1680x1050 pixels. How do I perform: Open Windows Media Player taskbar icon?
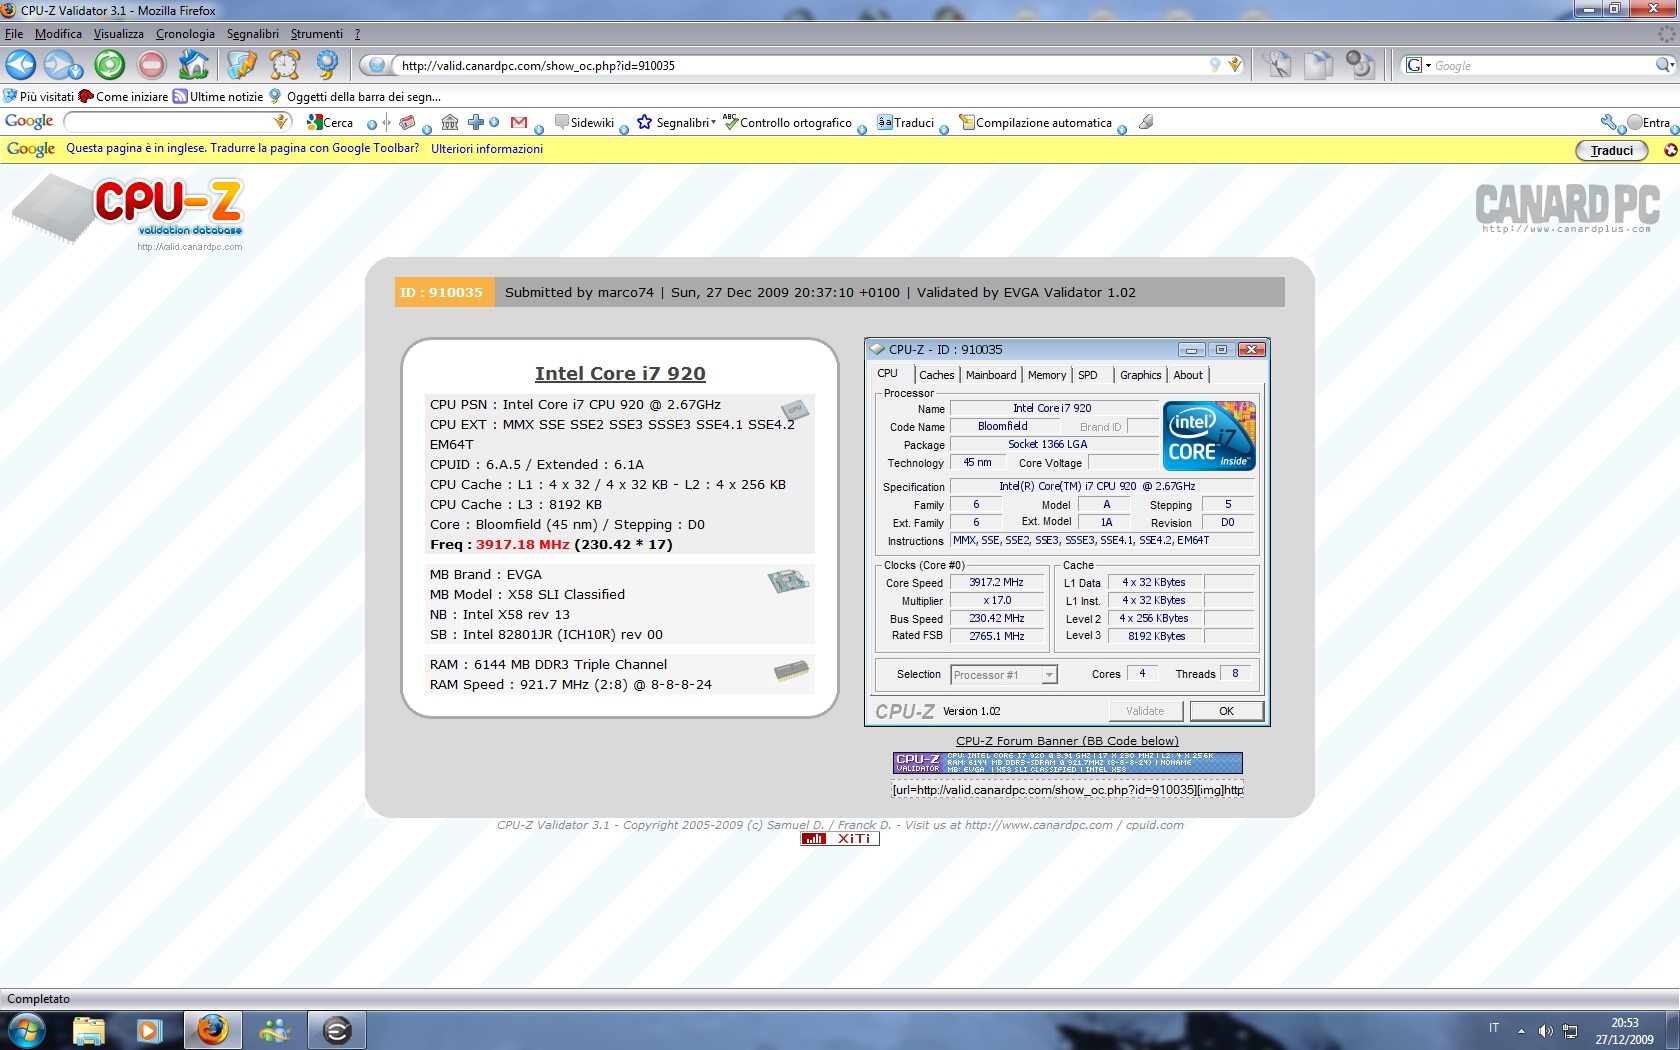pyautogui.click(x=149, y=1029)
